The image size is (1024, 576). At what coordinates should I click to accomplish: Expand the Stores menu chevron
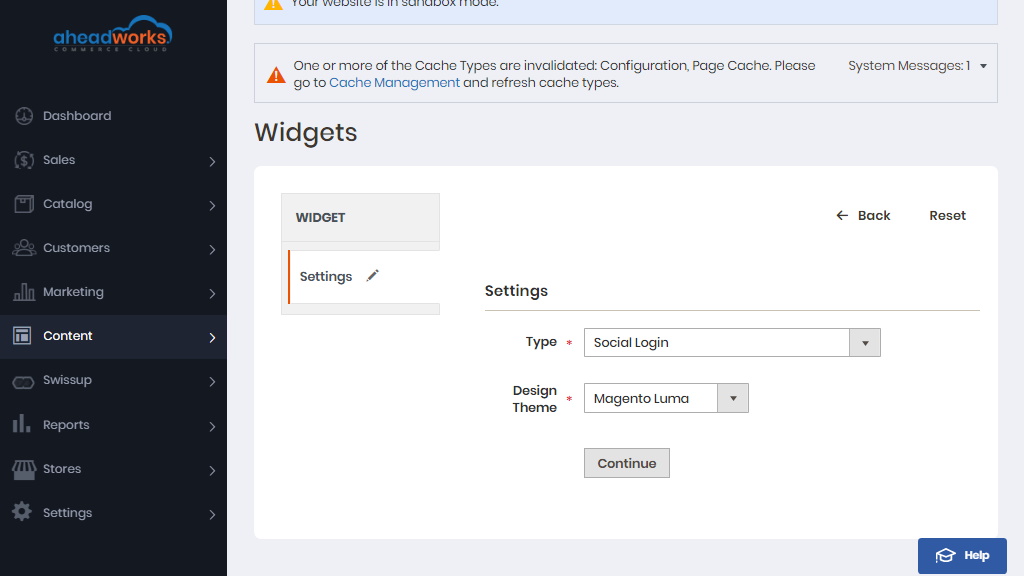(212, 470)
